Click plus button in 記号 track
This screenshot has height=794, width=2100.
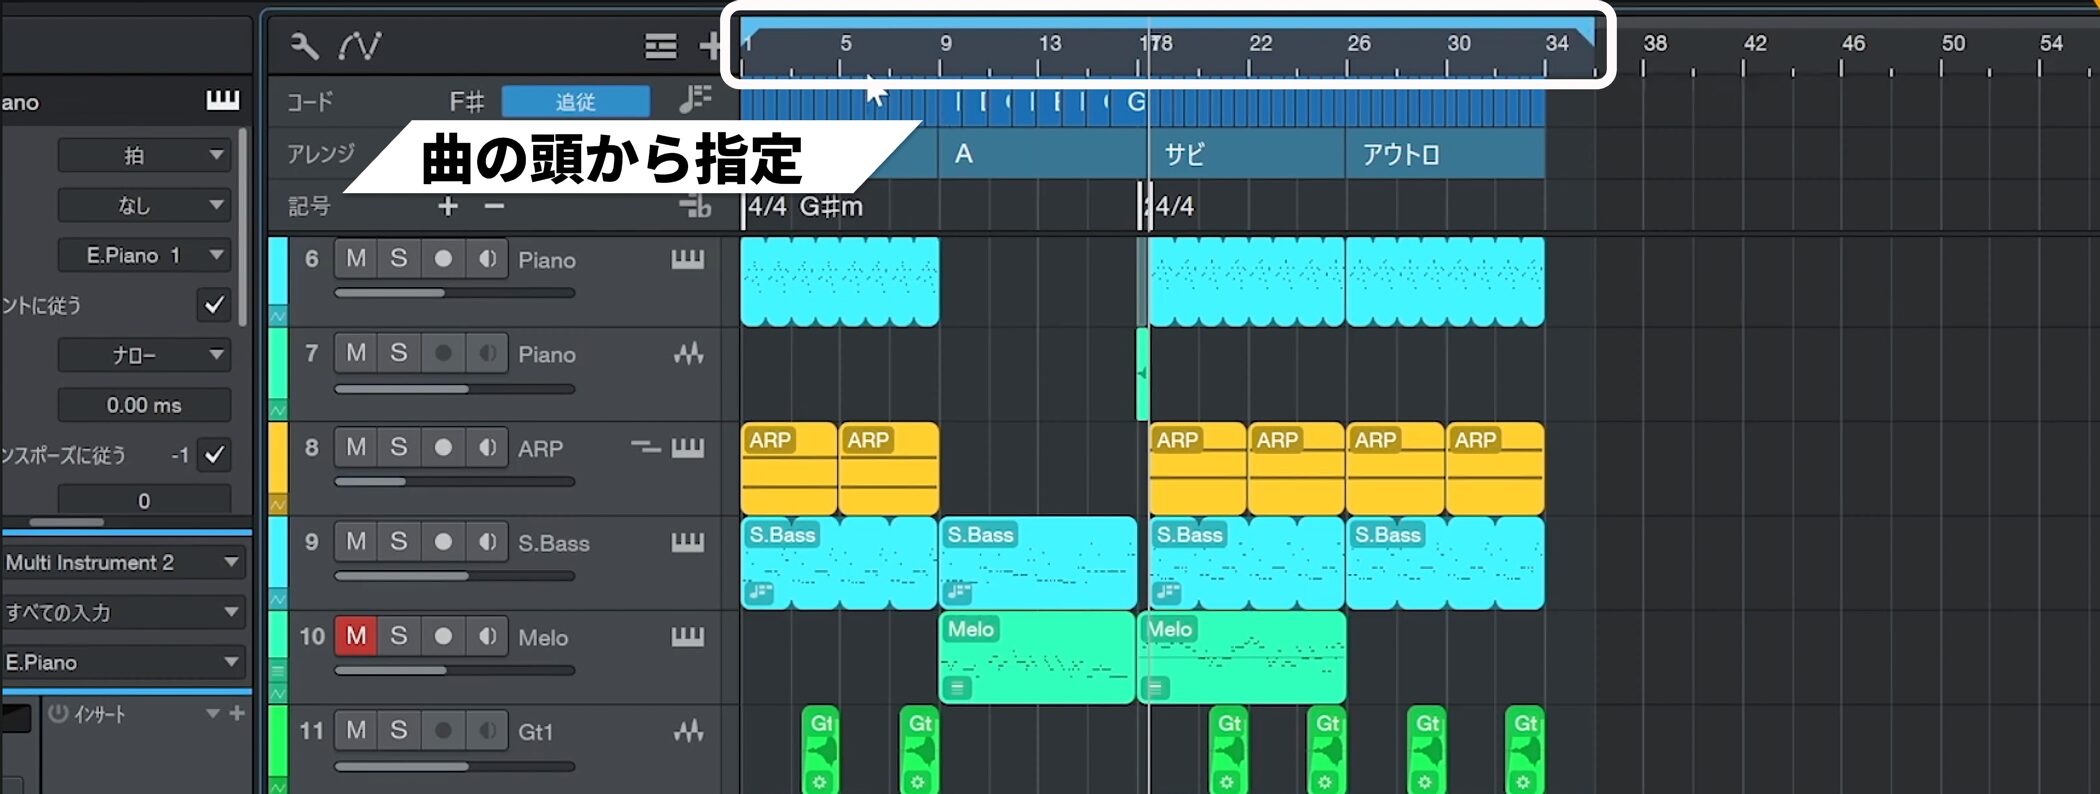(448, 207)
